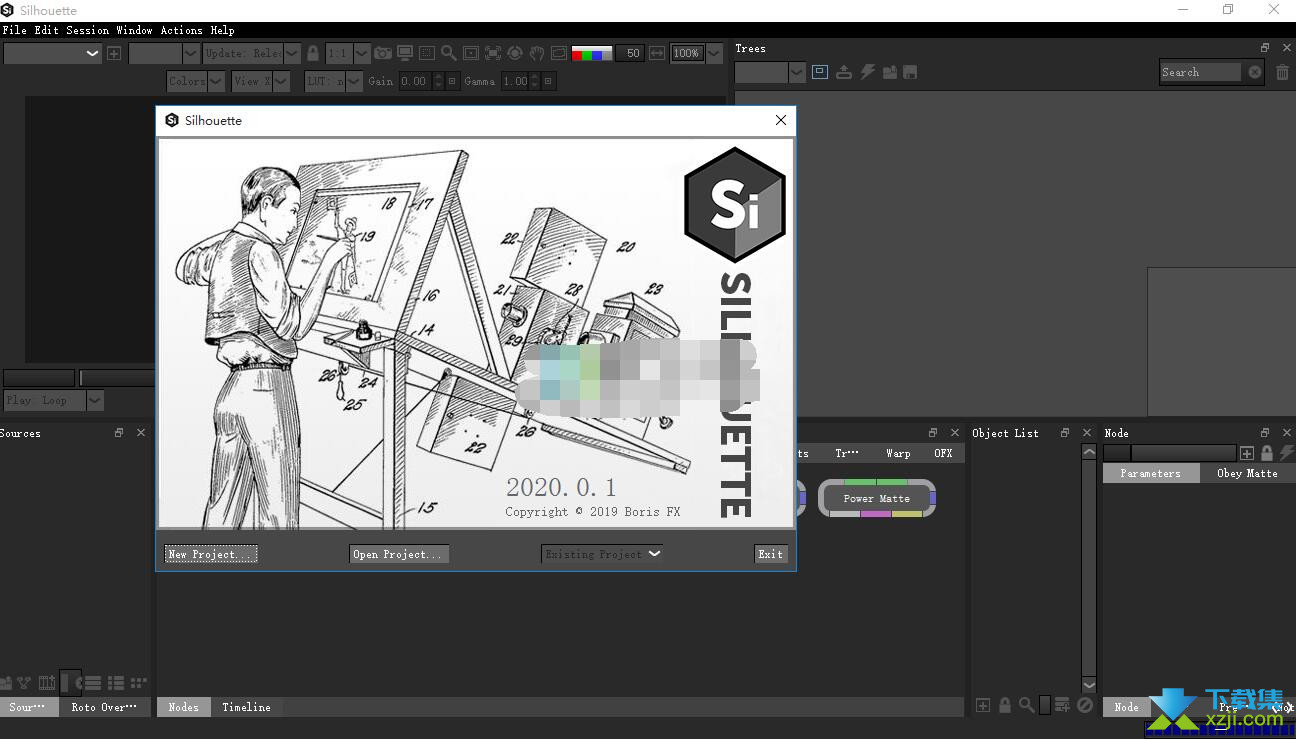Open the 1:1 ratio dropdown

click(x=348, y=53)
